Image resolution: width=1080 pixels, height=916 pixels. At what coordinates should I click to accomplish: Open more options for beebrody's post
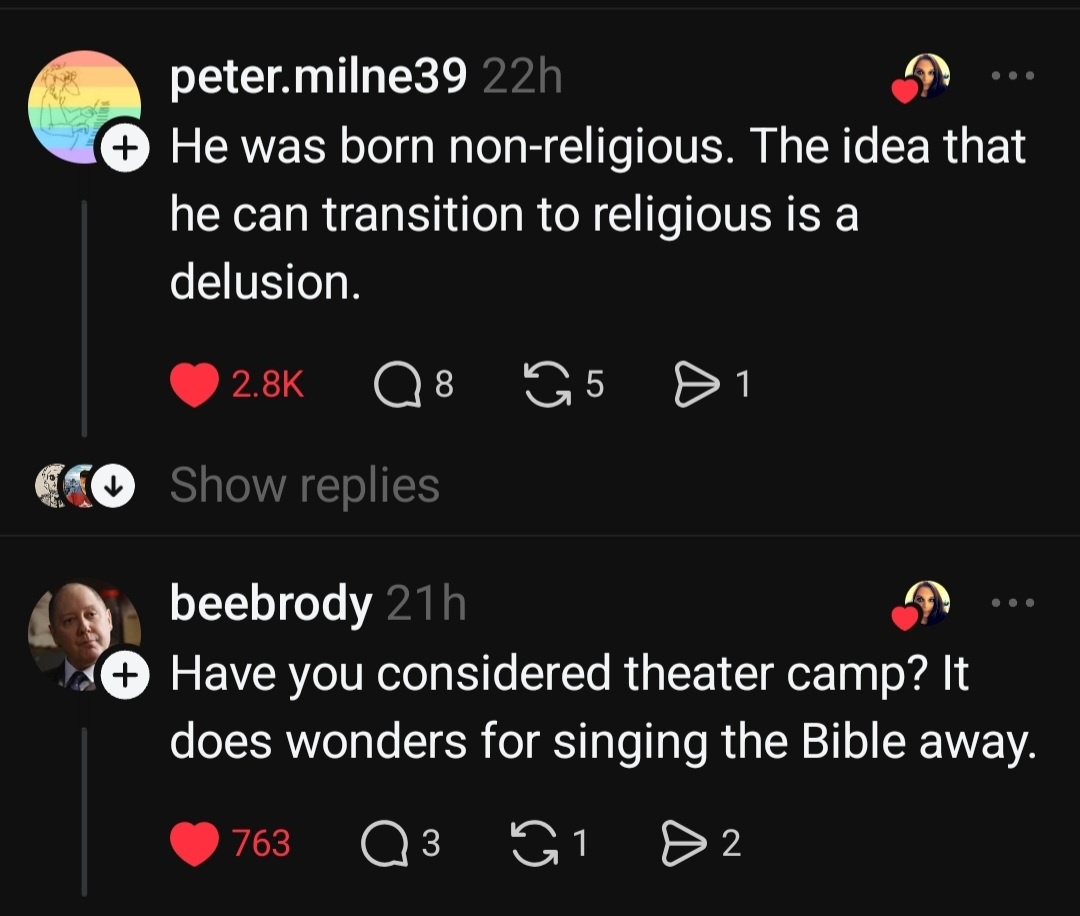(1013, 603)
